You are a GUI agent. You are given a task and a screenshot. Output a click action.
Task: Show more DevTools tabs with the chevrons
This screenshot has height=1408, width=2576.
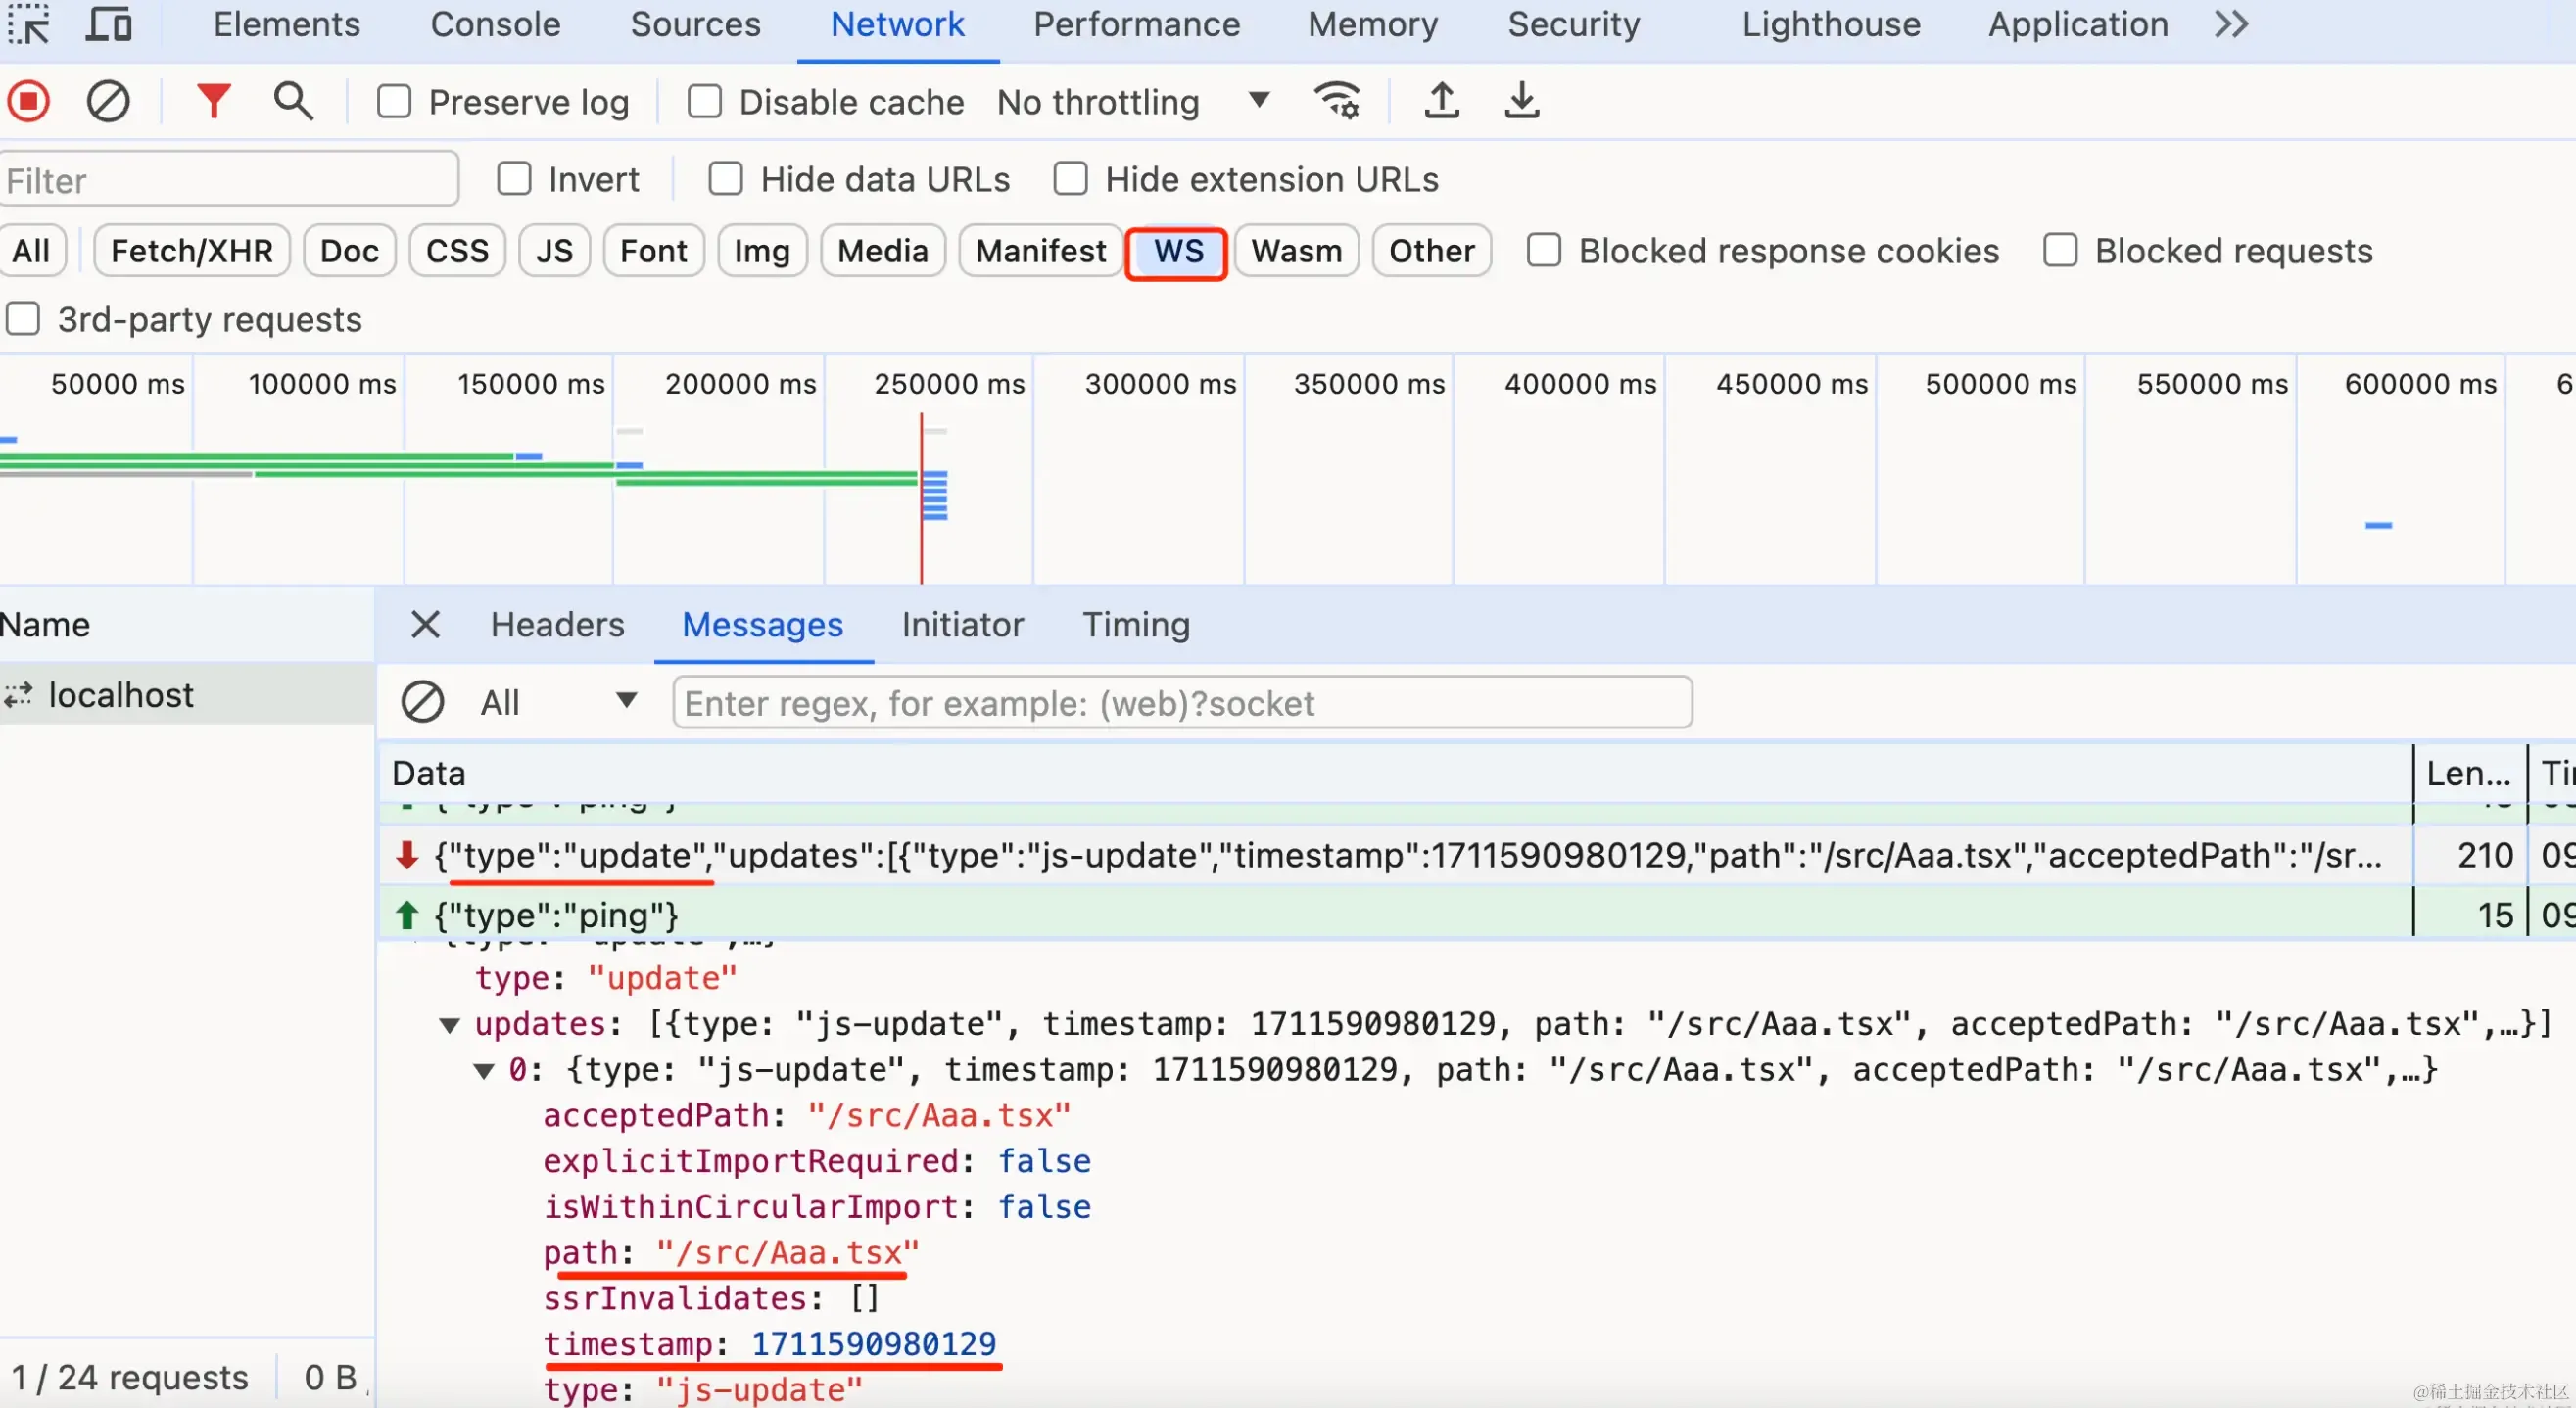click(2232, 24)
